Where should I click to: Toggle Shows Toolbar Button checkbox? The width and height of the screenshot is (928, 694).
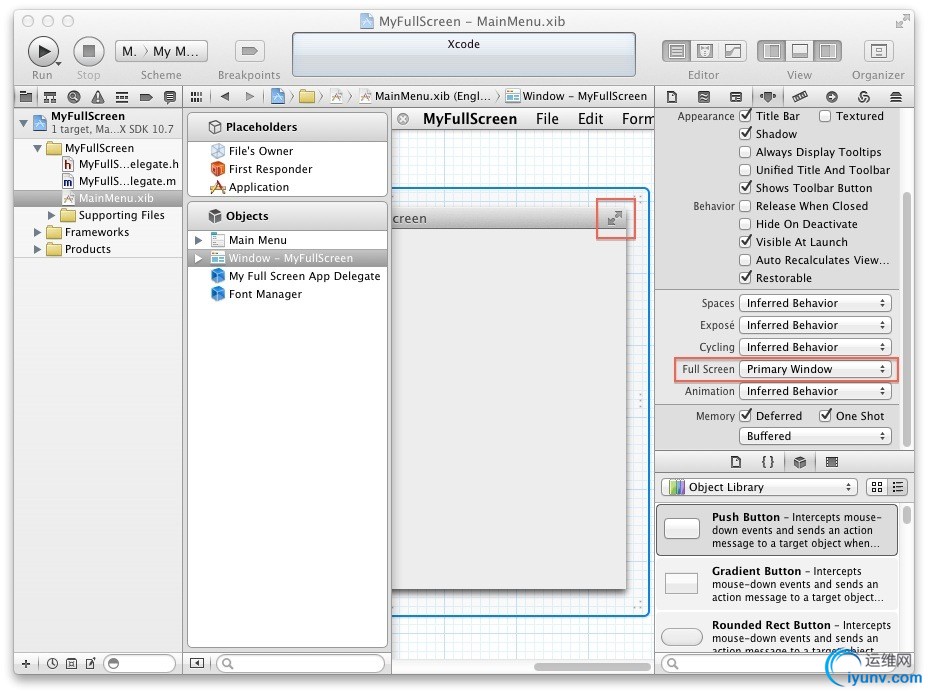coord(746,188)
